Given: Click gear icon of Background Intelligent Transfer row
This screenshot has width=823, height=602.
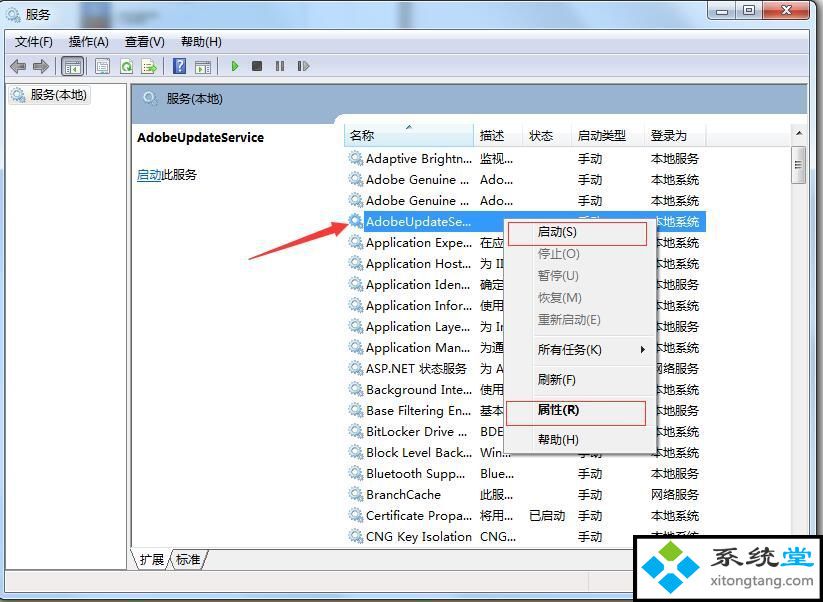Looking at the screenshot, I should tap(356, 389).
